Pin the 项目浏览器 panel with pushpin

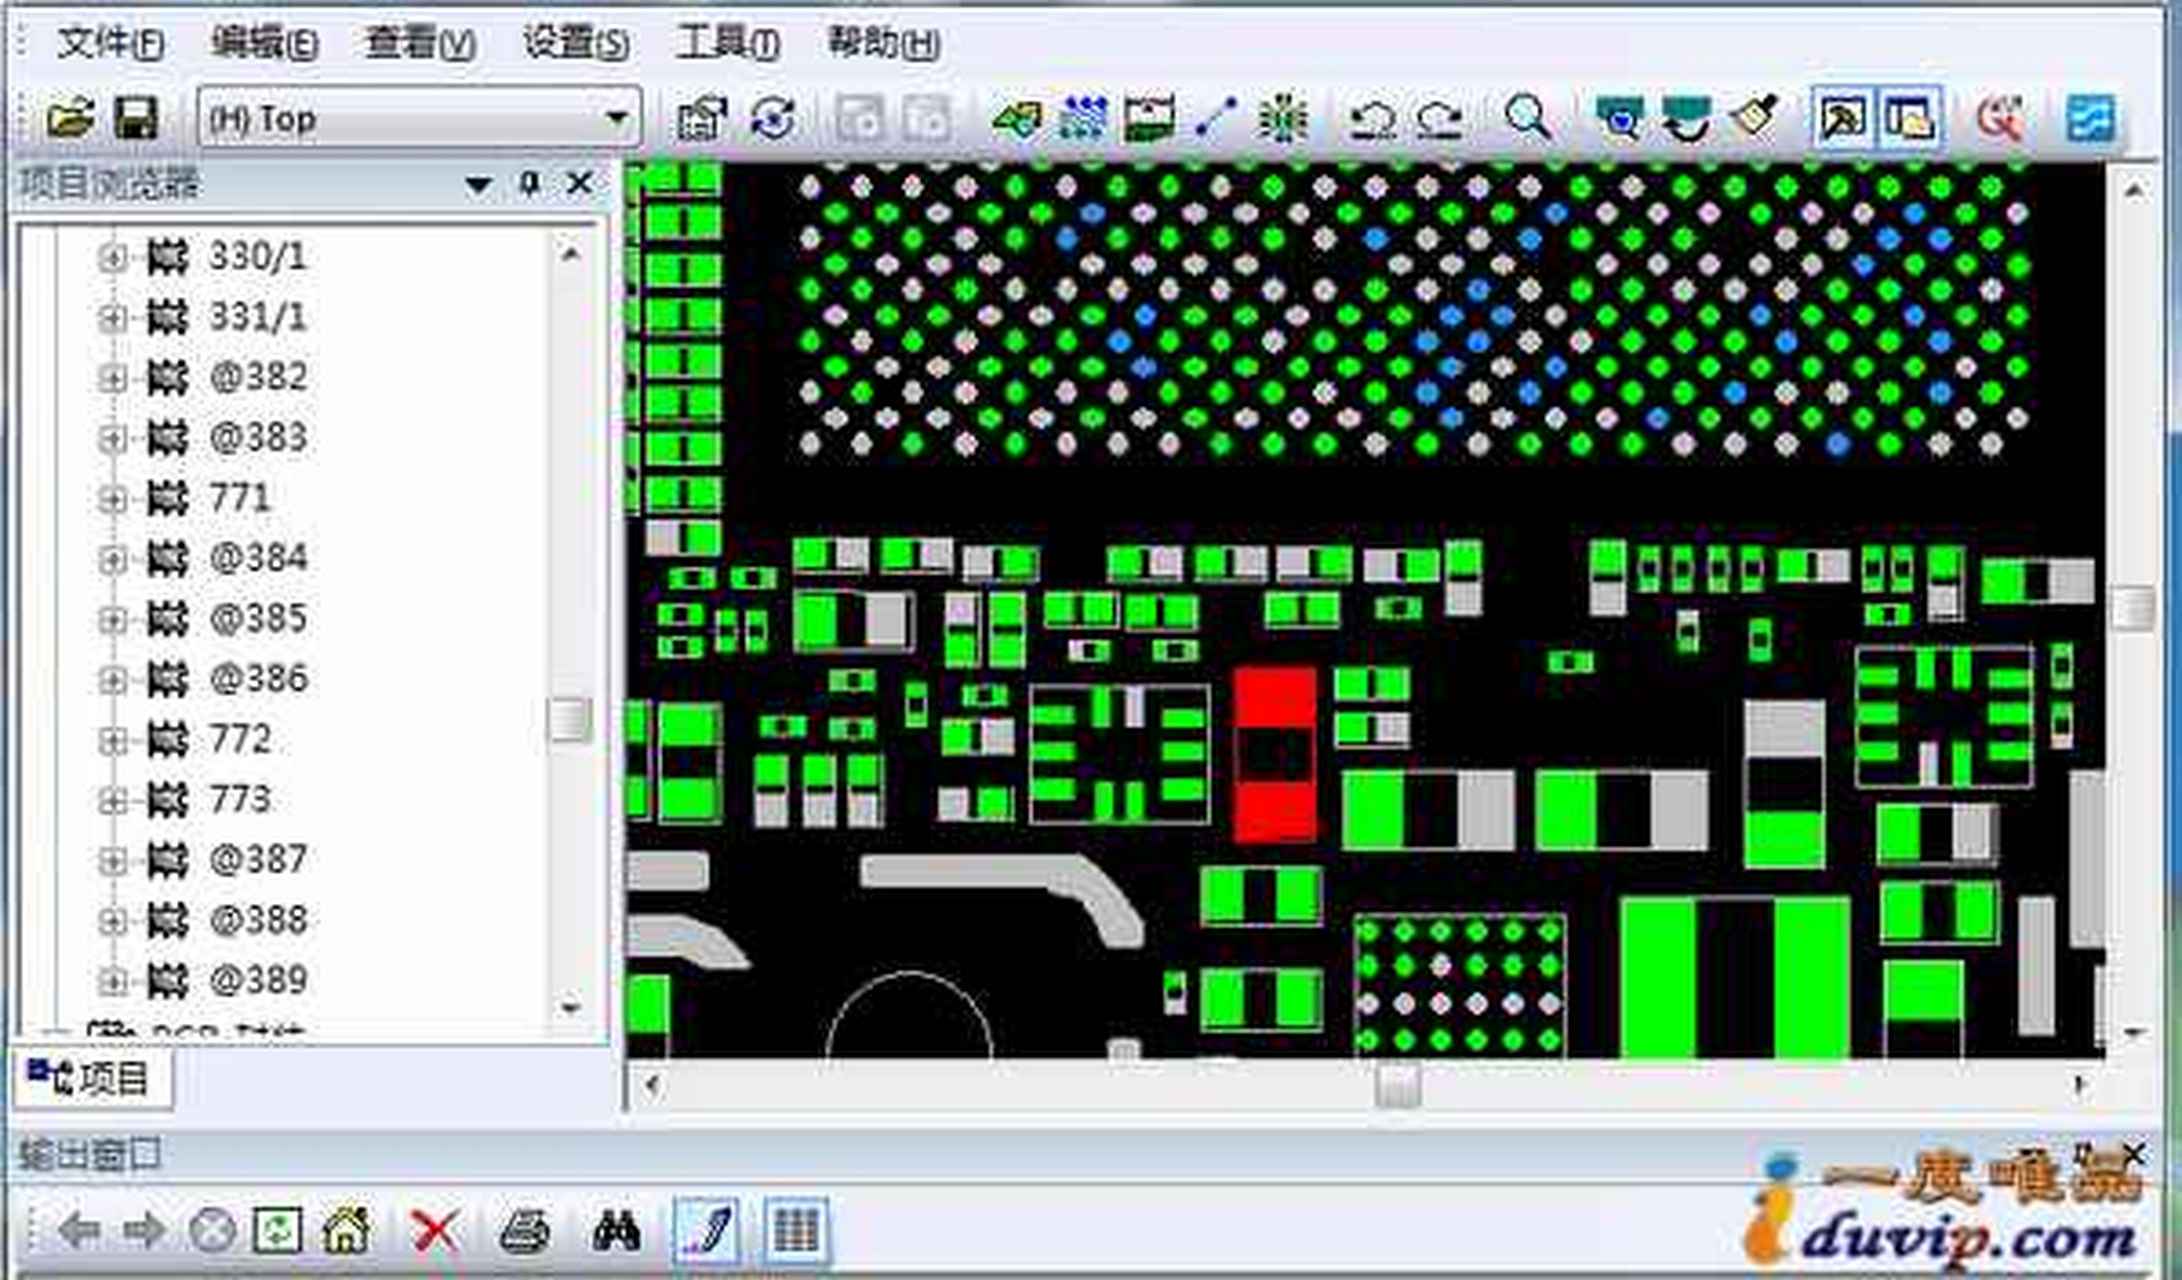[530, 184]
